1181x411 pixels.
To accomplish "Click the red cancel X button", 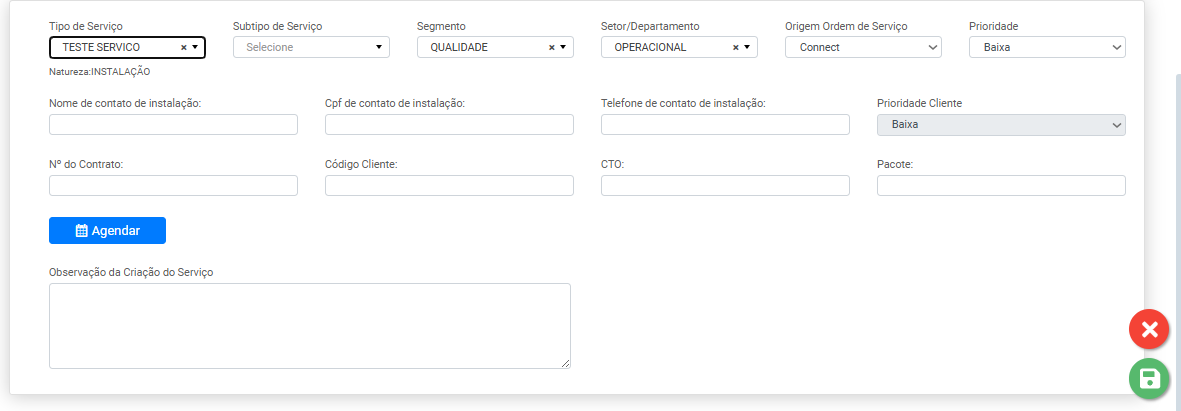I will point(1149,329).
